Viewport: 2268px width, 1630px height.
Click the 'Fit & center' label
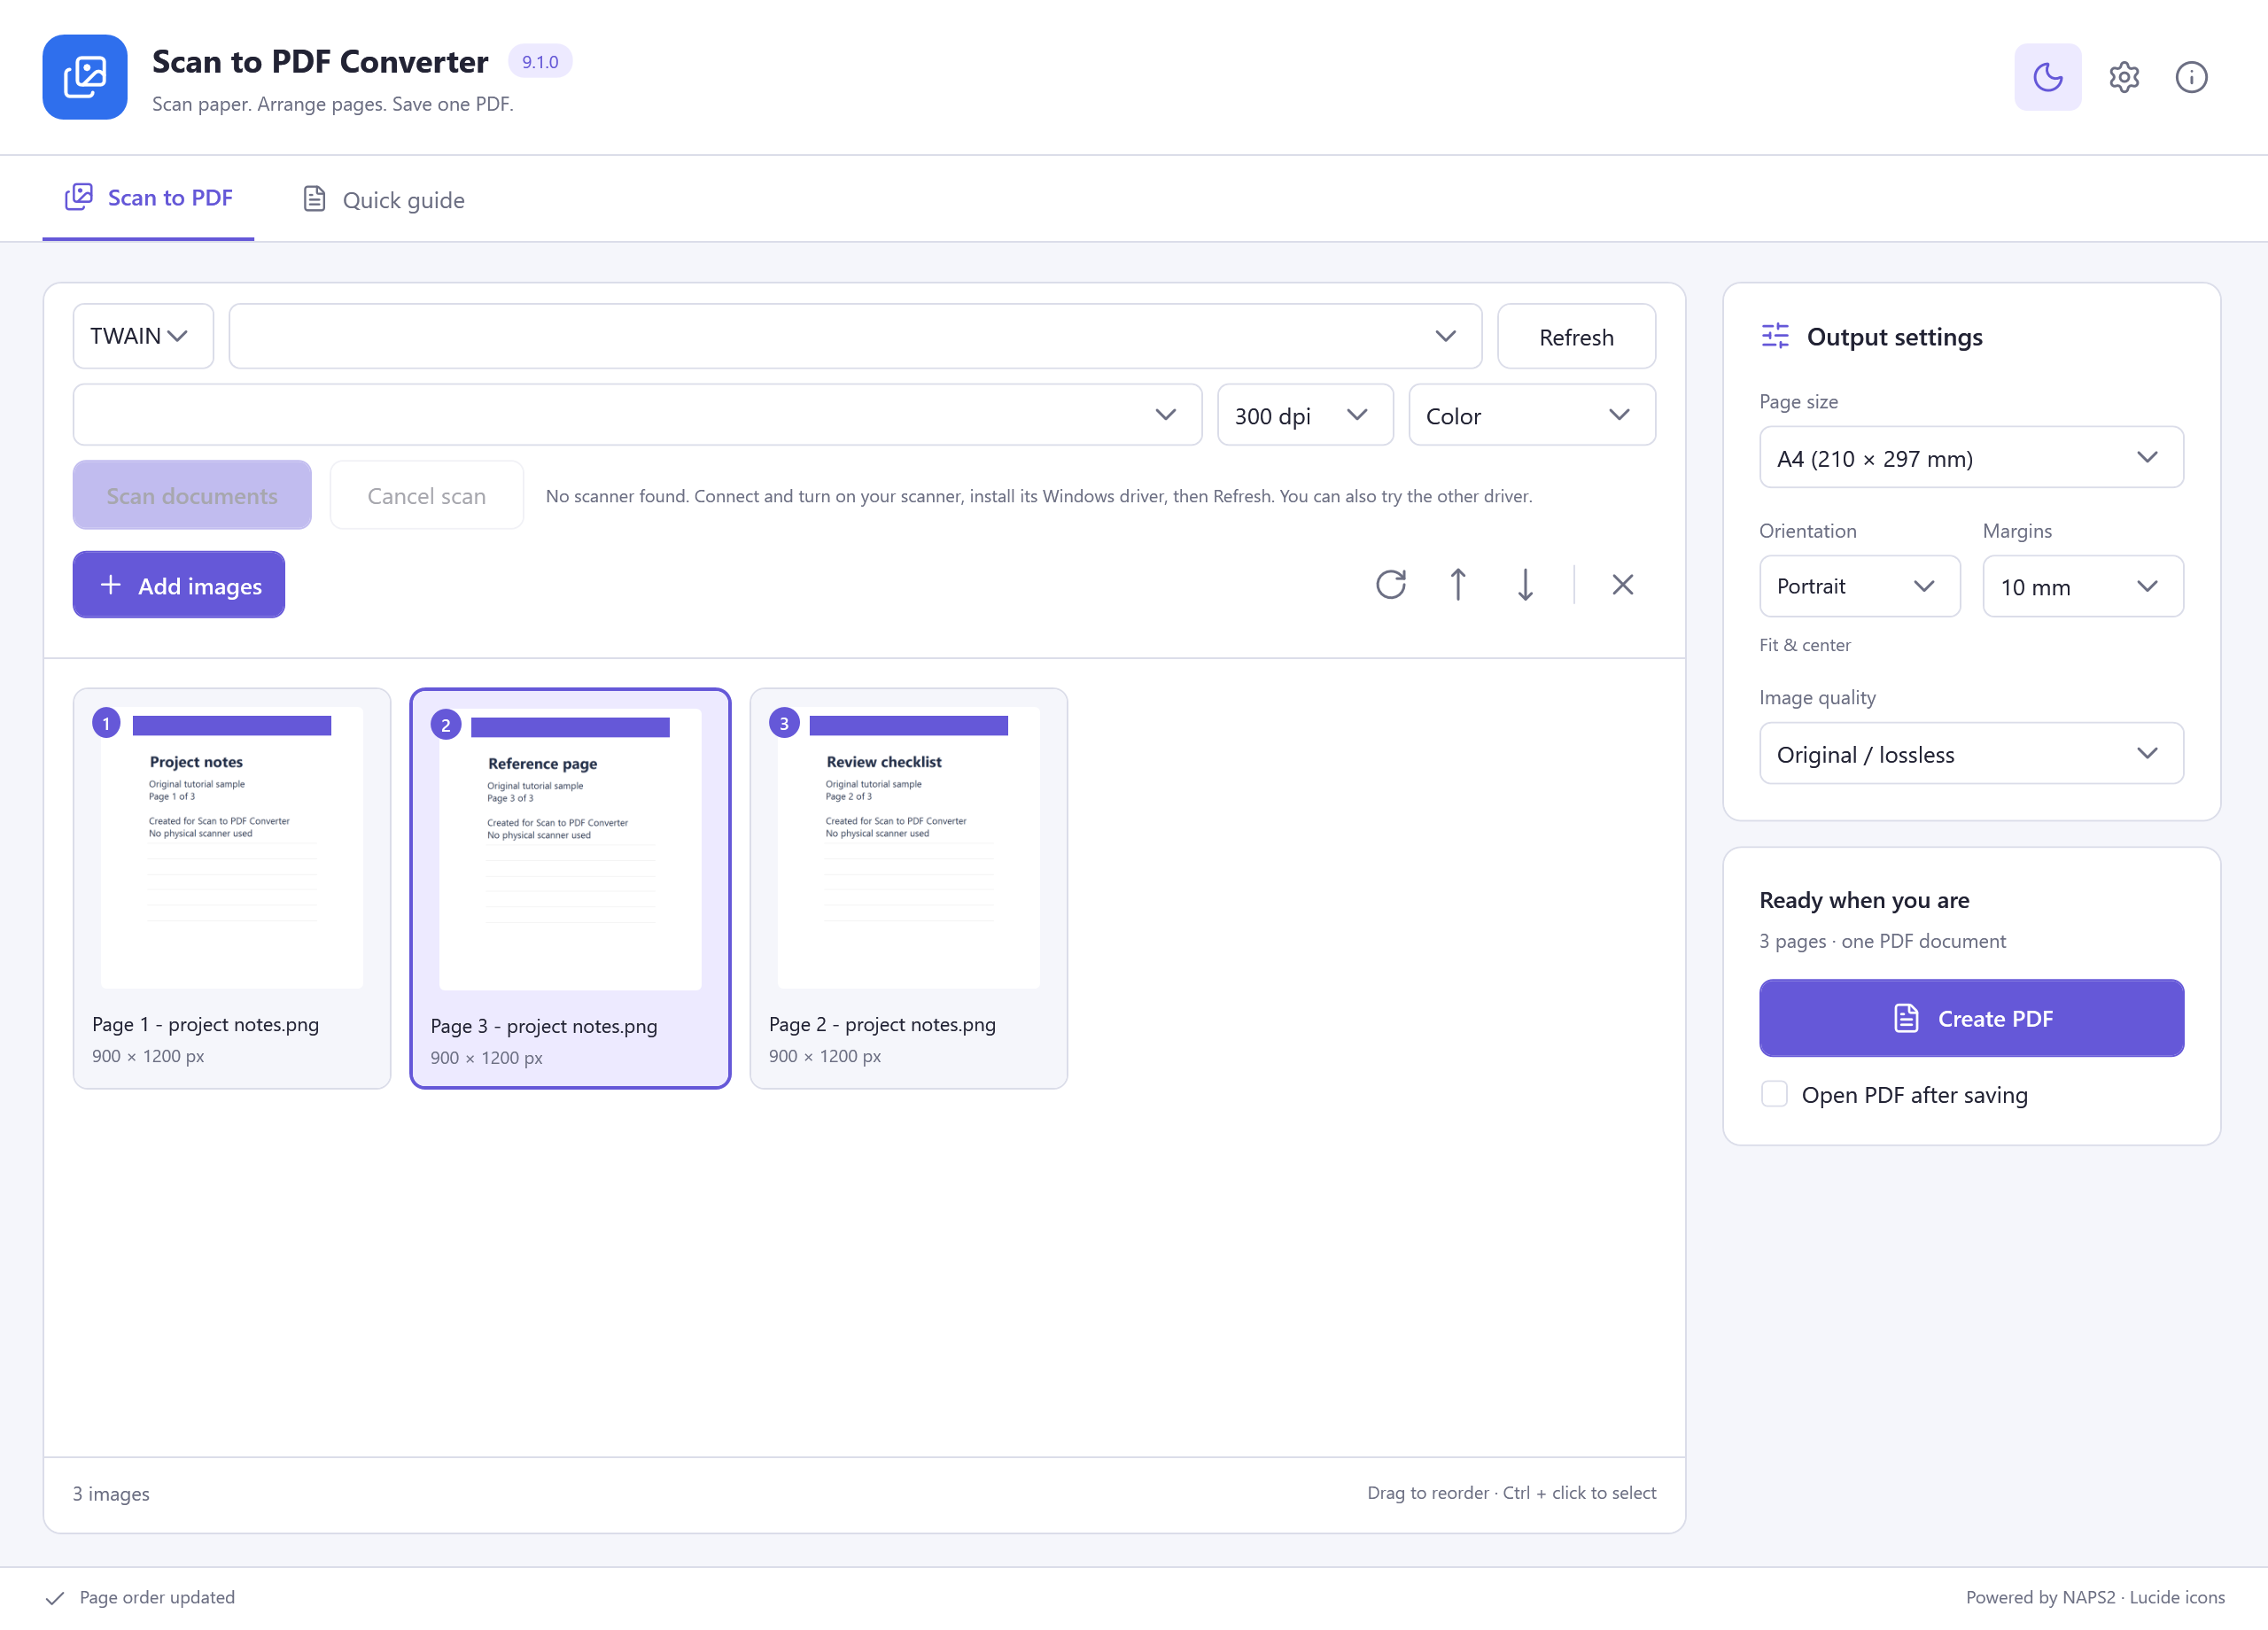tap(1804, 645)
